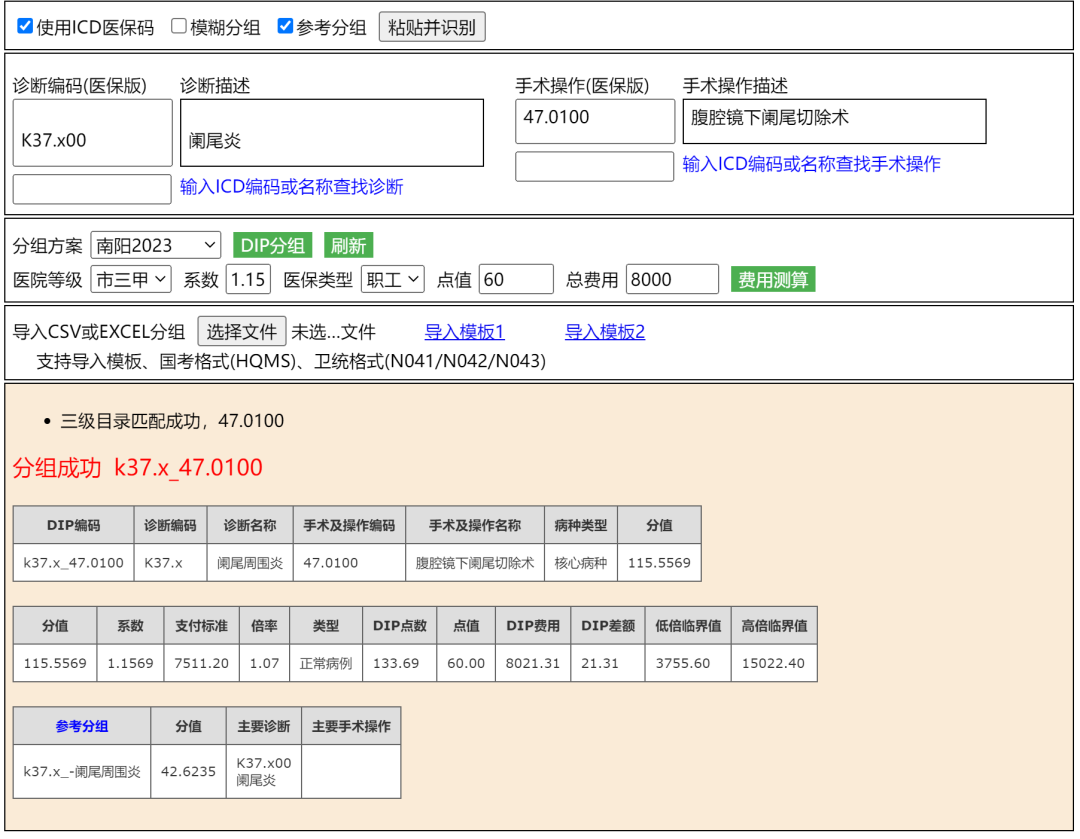Expand the 医院等级 市三甲 dropdown
The image size is (1080, 839).
pyautogui.click(x=131, y=280)
